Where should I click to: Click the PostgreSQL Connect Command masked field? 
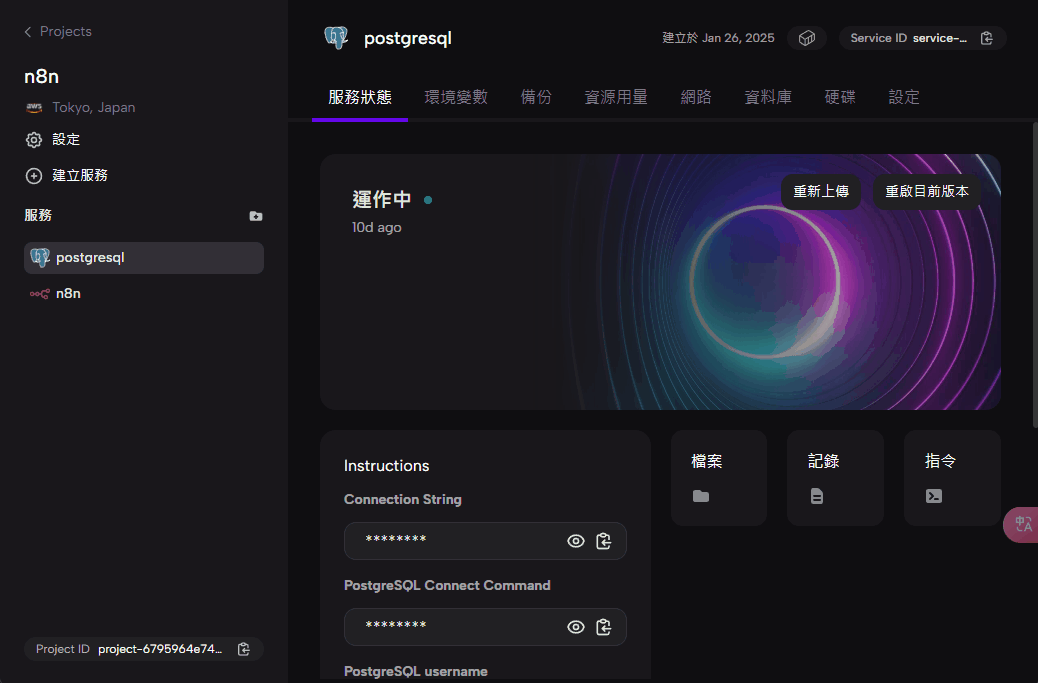485,627
